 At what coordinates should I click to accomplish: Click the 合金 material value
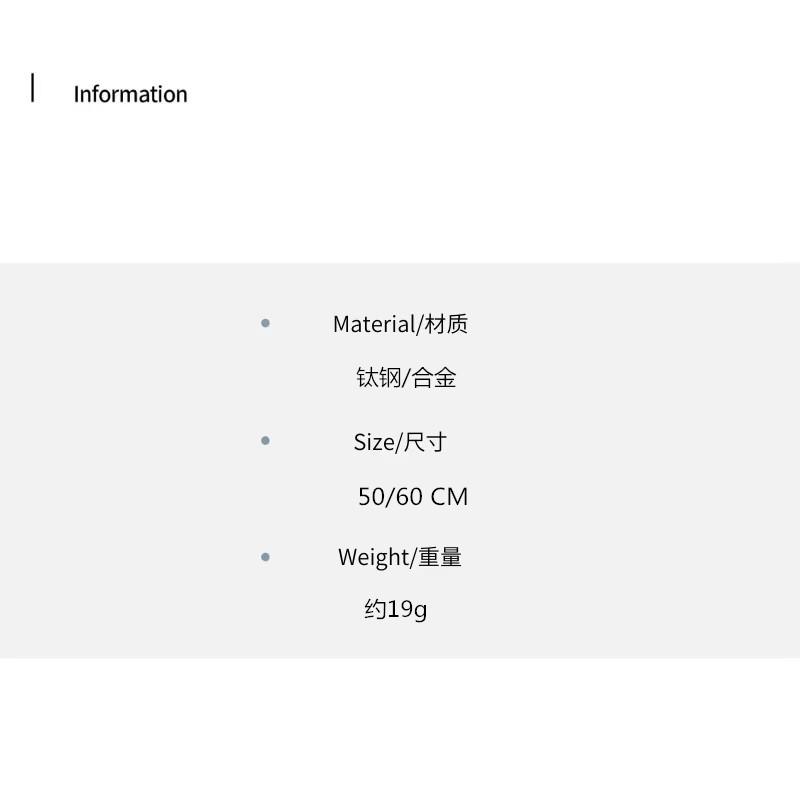click(x=435, y=378)
